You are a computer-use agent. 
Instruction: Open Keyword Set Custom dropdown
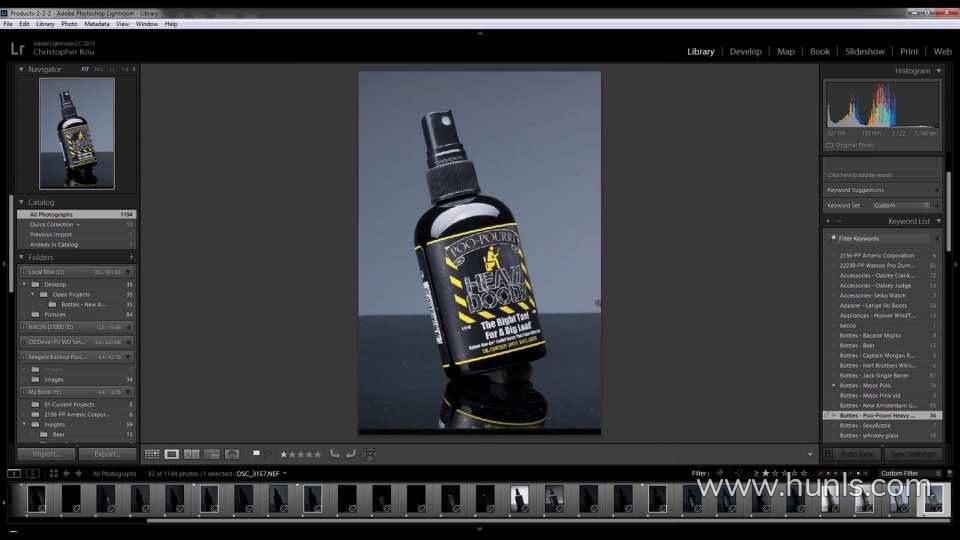pos(900,205)
